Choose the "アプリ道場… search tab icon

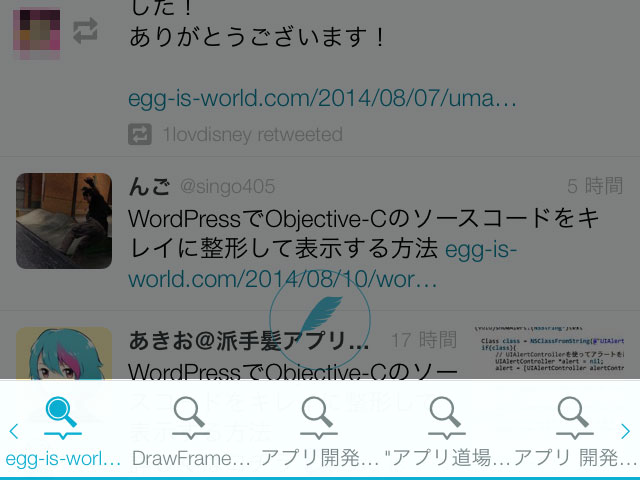(x=446, y=418)
